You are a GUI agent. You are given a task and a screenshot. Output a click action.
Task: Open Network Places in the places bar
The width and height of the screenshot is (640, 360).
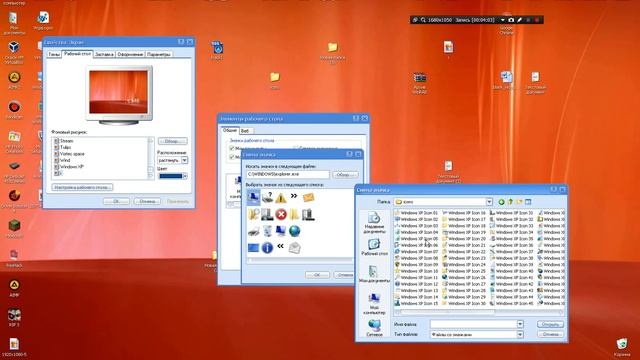point(374,328)
